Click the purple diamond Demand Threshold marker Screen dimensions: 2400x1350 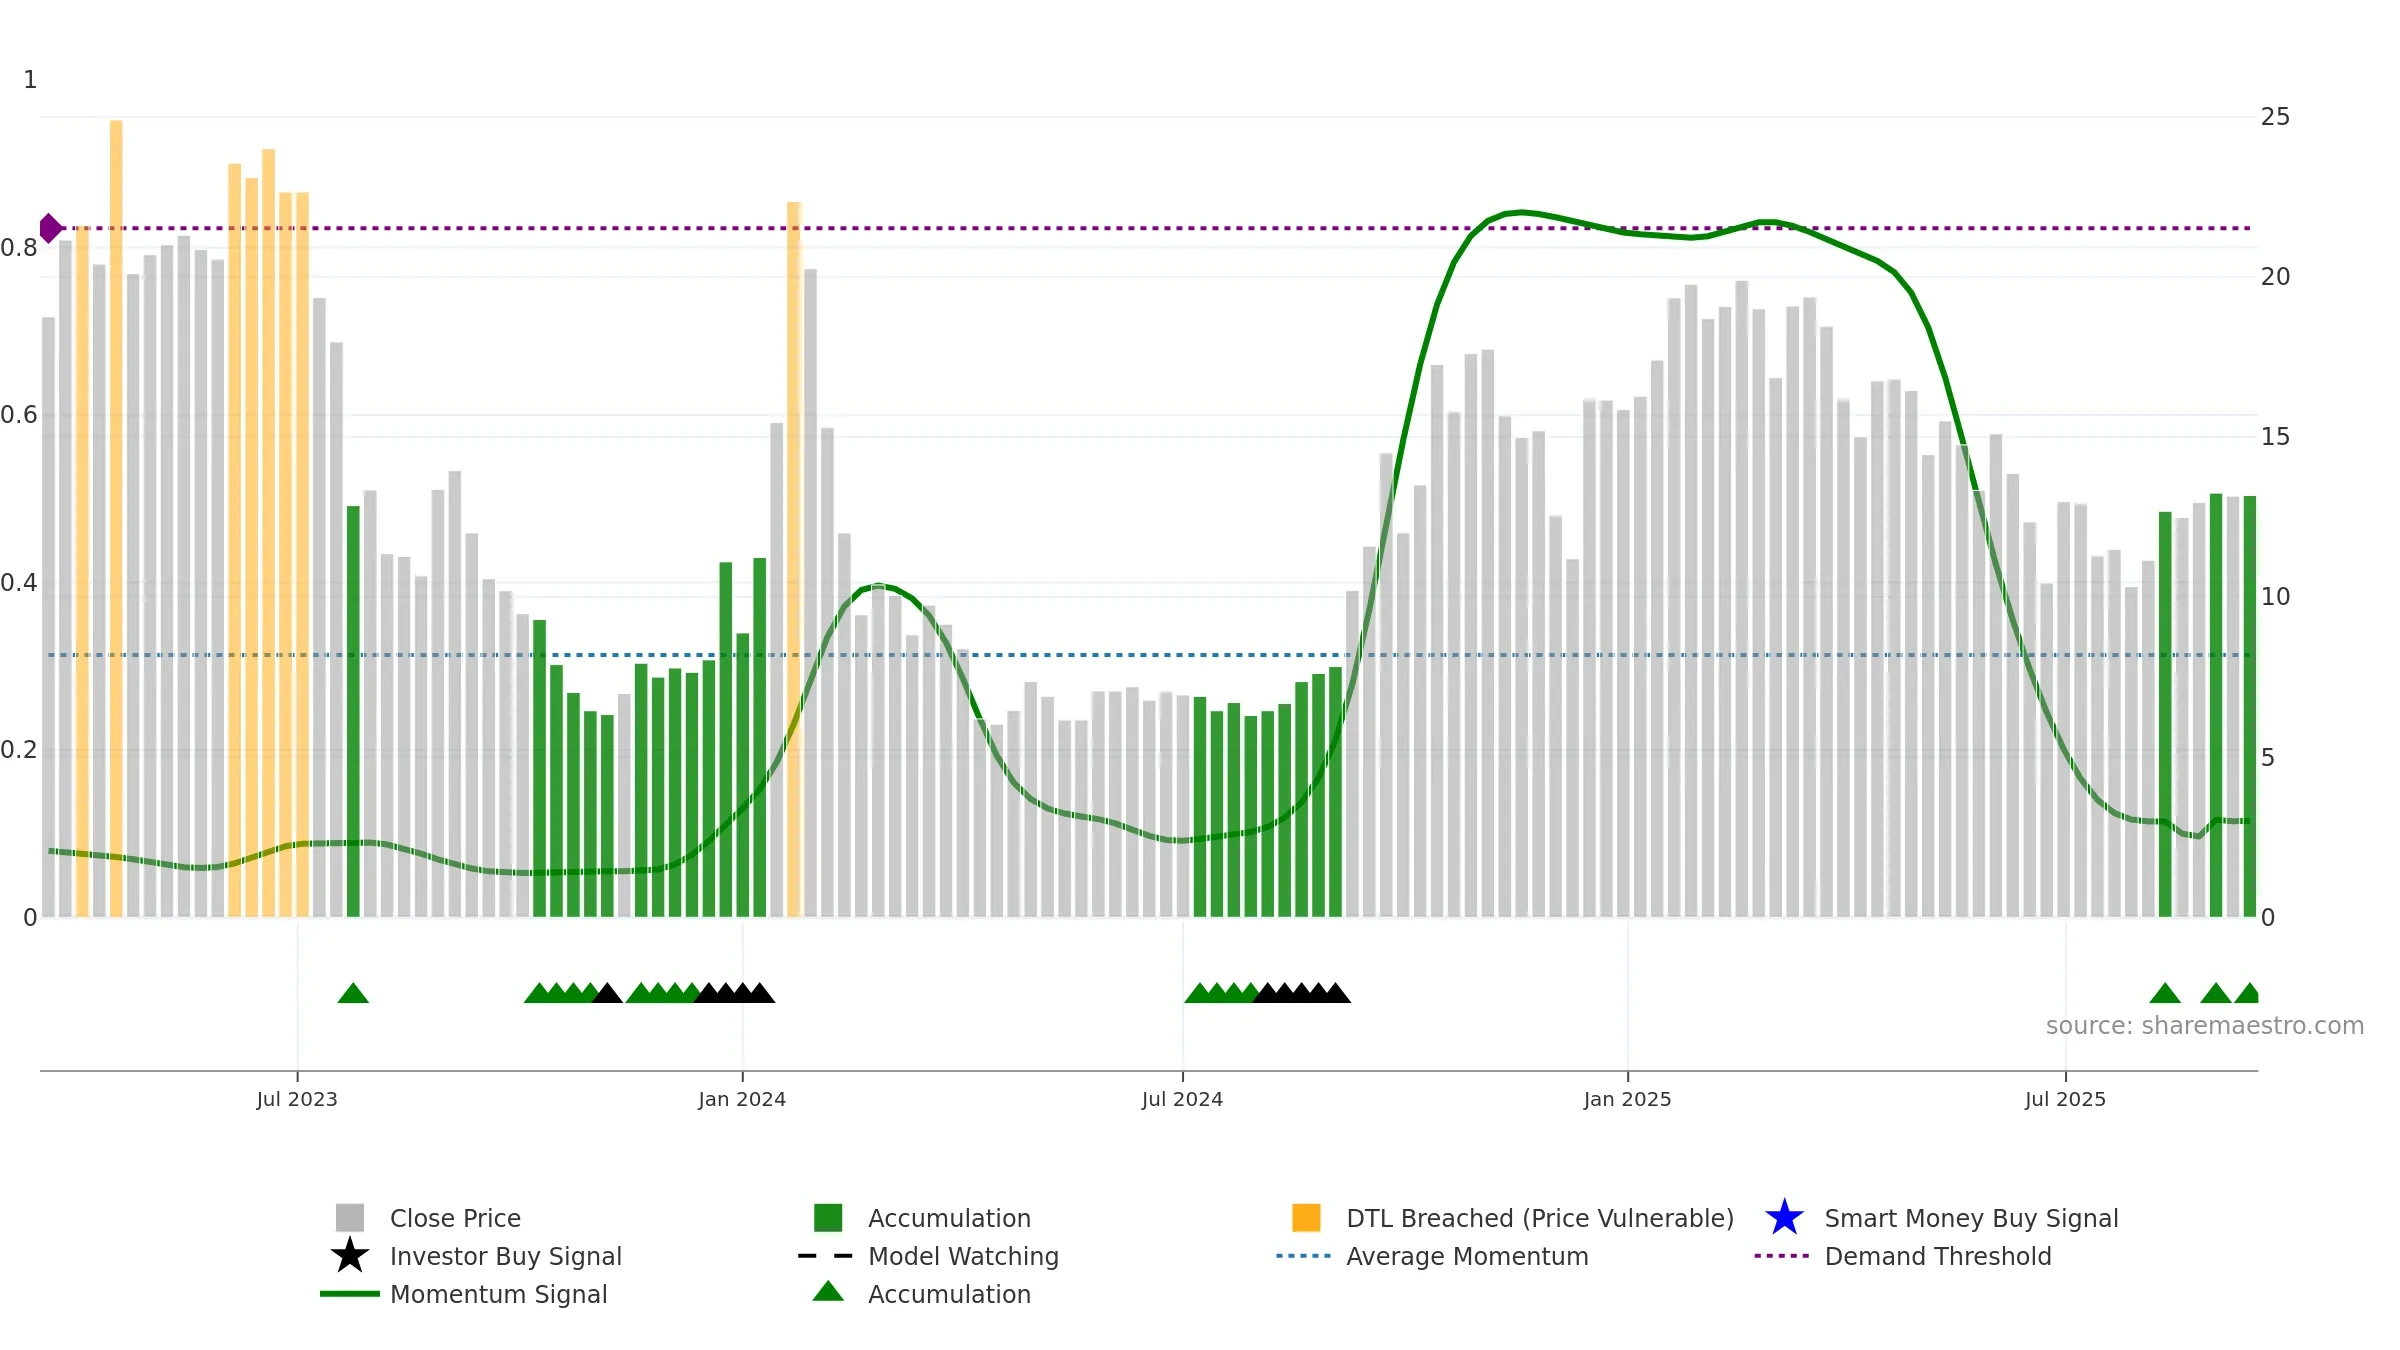50,228
